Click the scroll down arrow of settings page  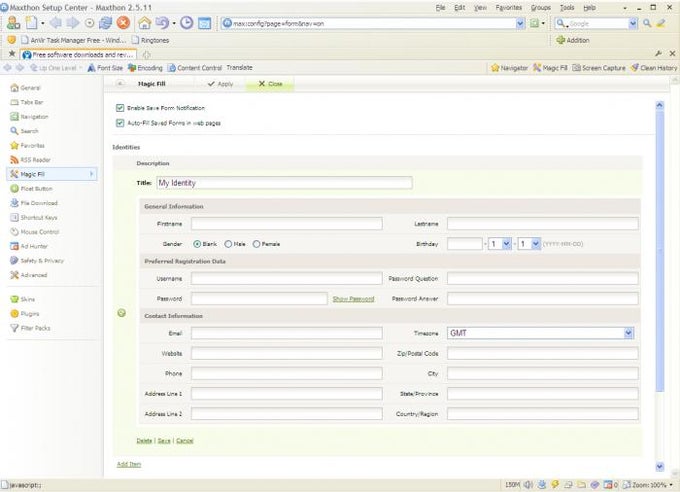pos(660,466)
